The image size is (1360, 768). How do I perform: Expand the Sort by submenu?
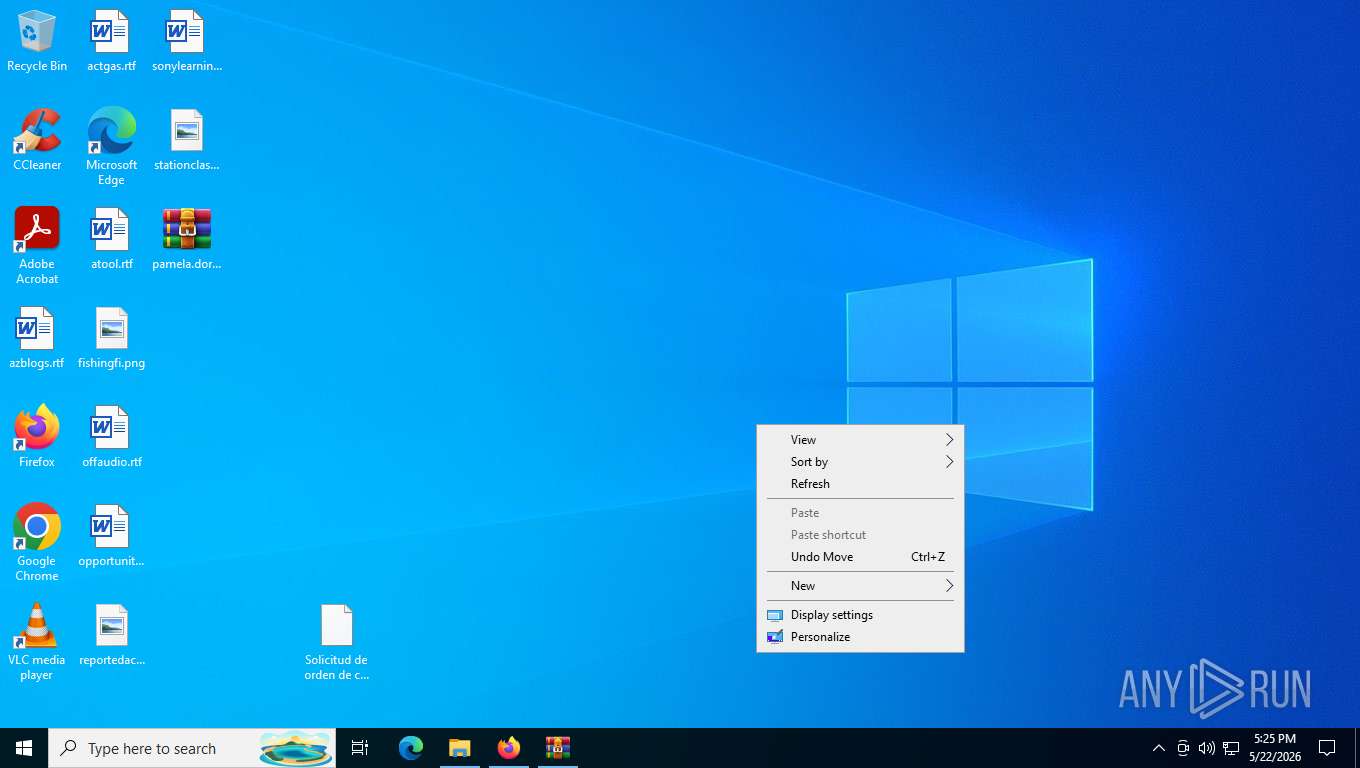pyautogui.click(x=860, y=462)
